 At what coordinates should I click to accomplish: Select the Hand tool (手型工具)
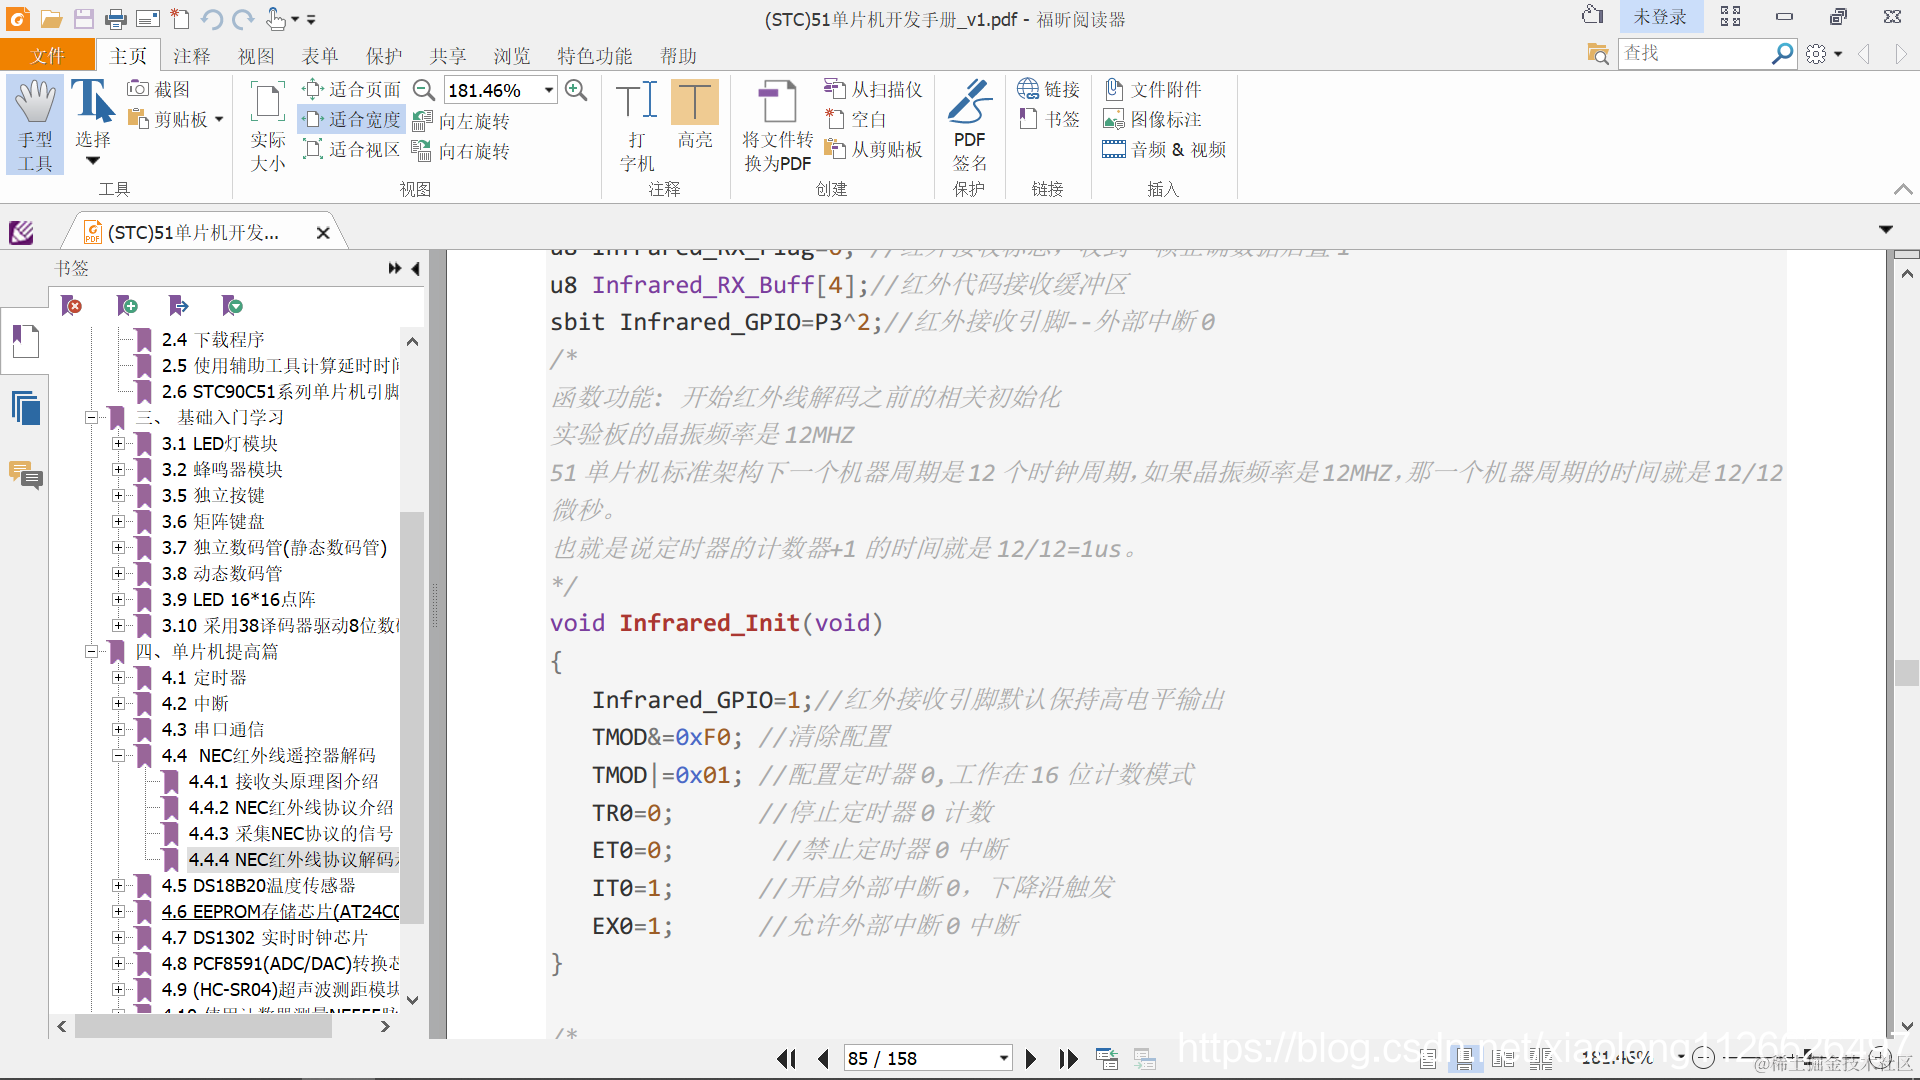pos(35,124)
